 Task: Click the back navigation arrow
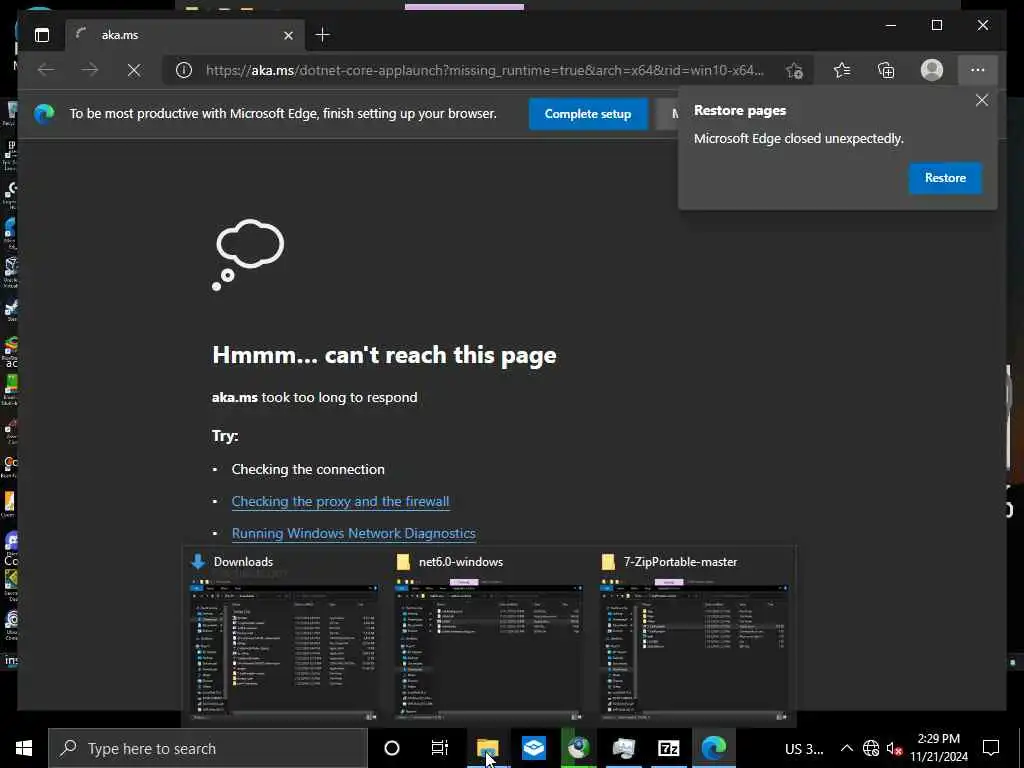click(x=46, y=70)
